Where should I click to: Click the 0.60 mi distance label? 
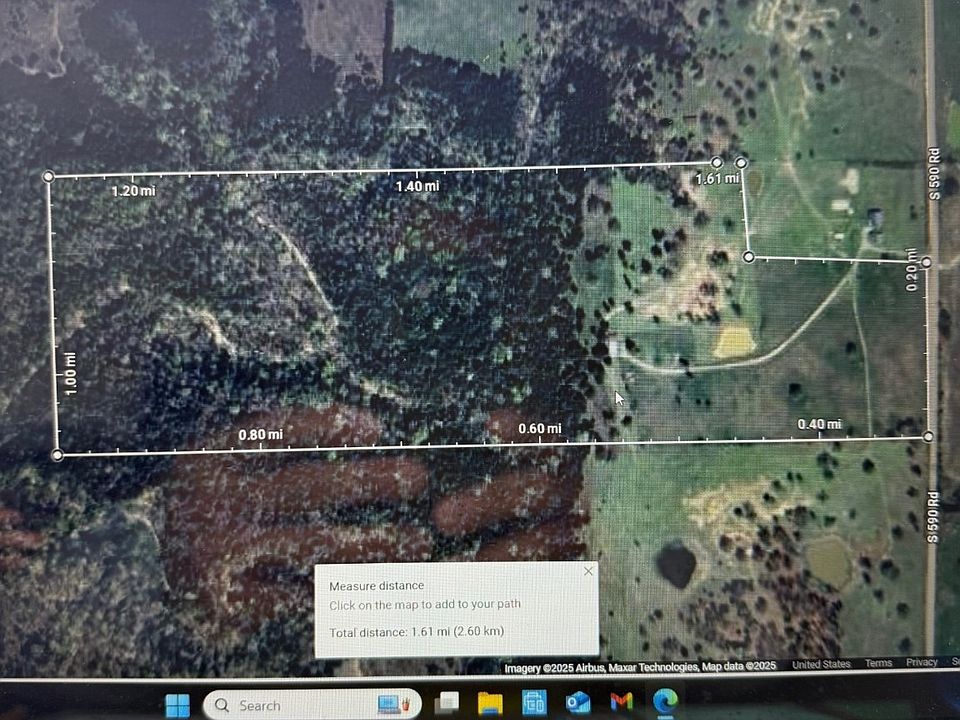pyautogui.click(x=539, y=429)
